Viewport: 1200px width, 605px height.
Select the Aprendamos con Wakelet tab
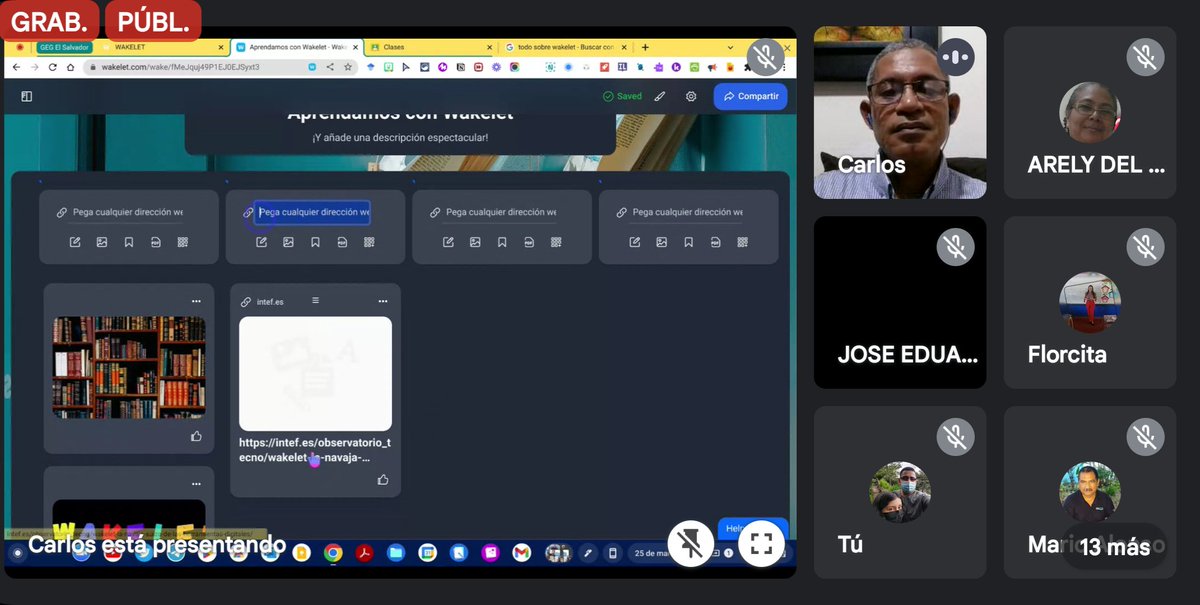(297, 47)
